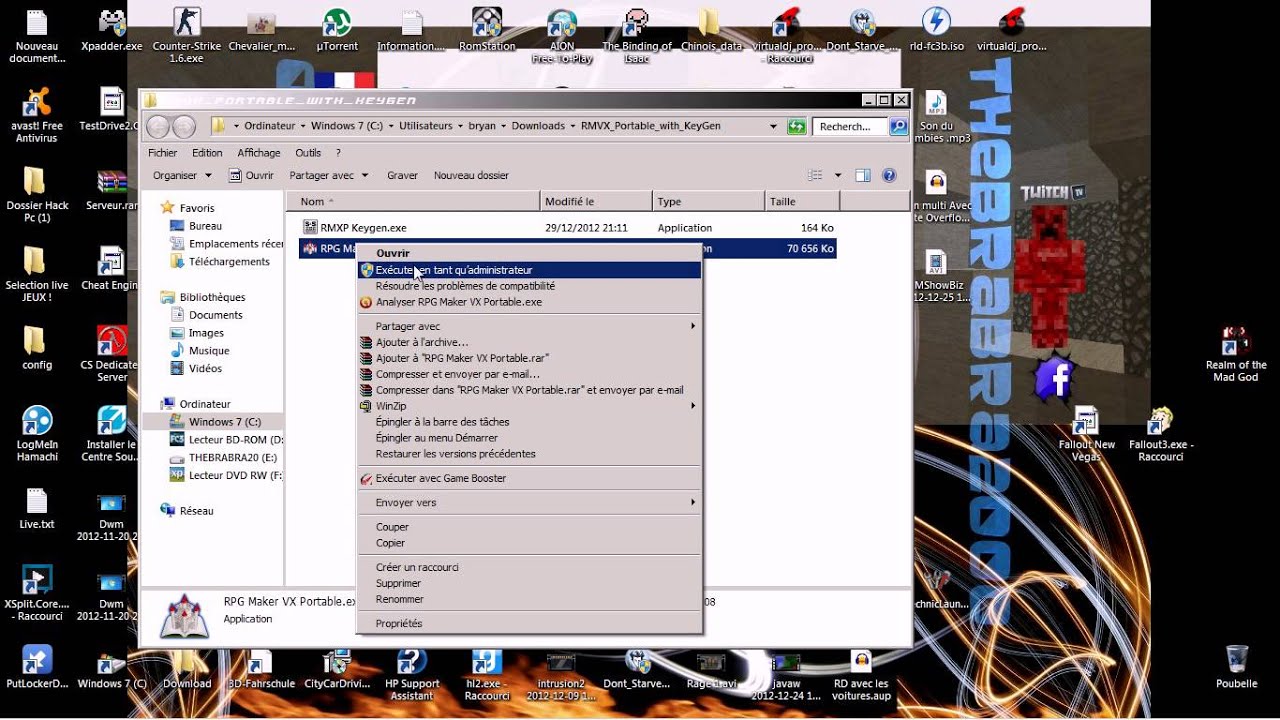1280x720 pixels.
Task: Open CityCarDriving desktop shortcut
Action: pos(336,669)
